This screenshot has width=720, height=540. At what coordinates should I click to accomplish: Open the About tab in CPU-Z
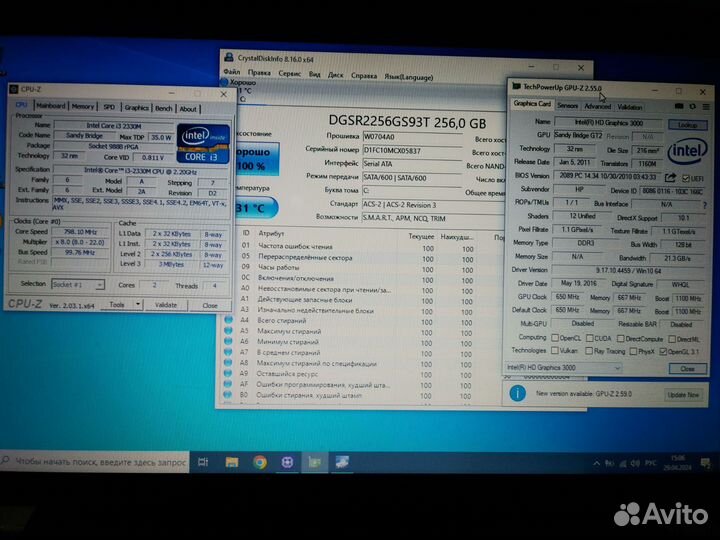[x=188, y=109]
